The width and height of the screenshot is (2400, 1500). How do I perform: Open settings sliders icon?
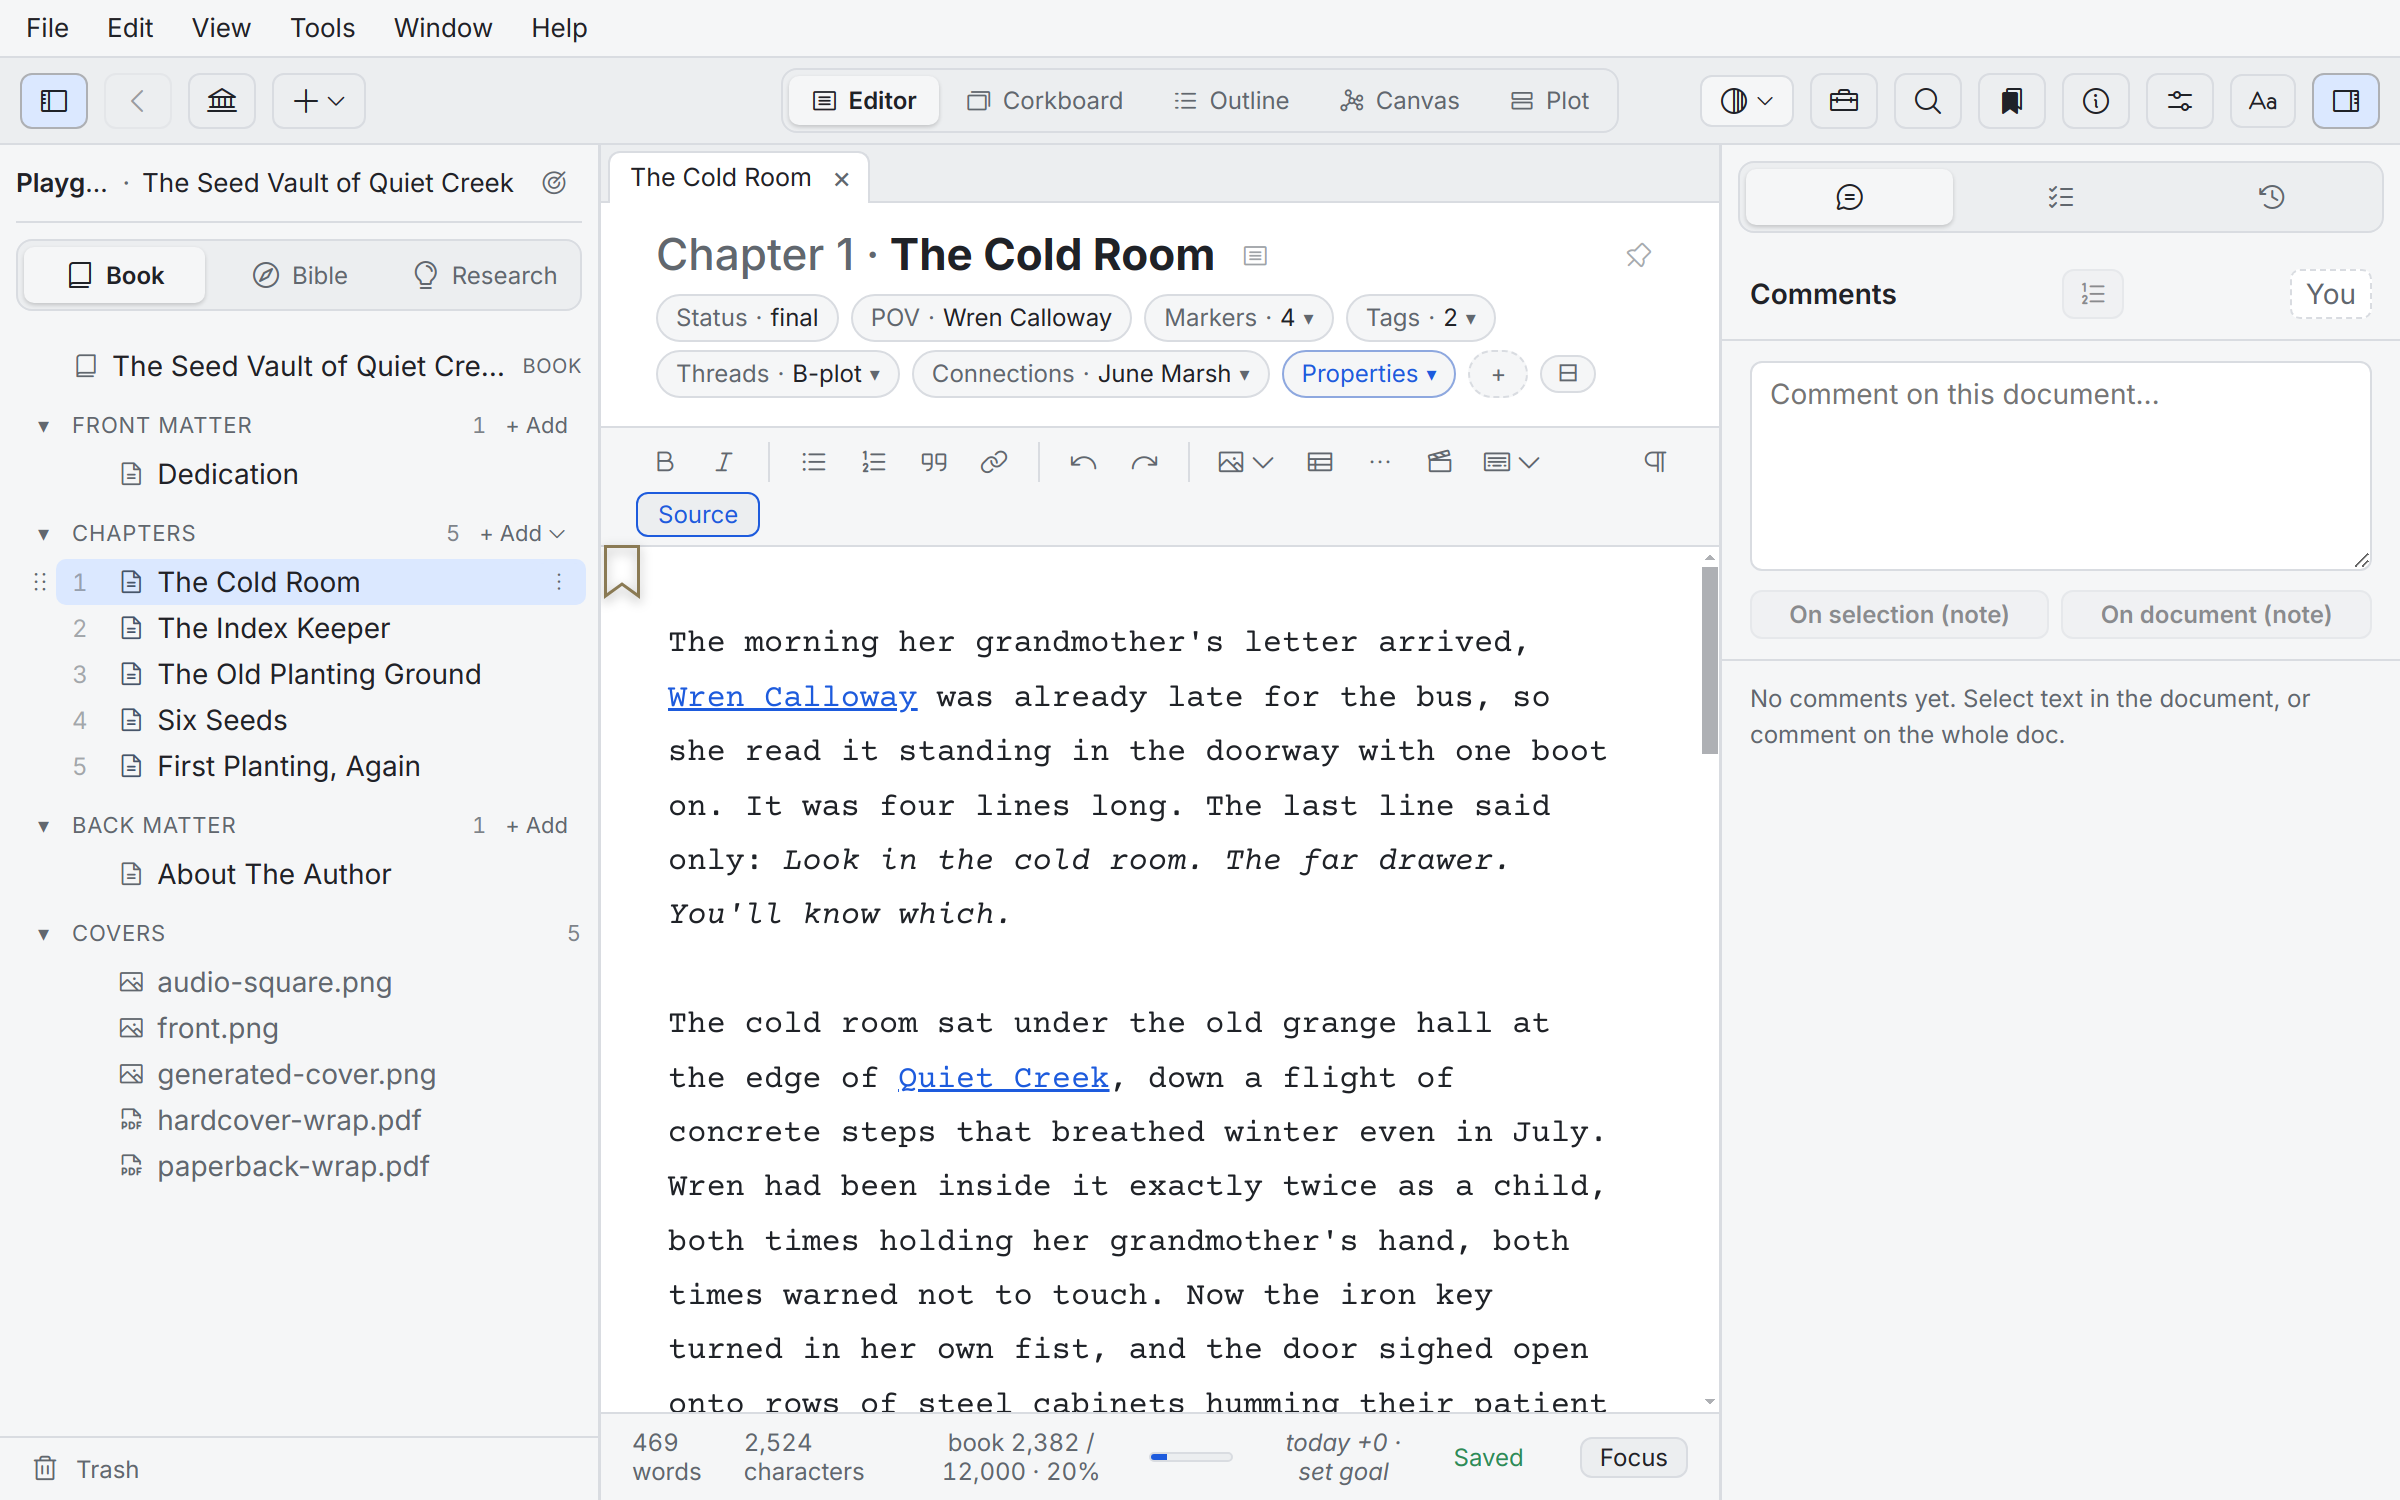pos(2179,101)
